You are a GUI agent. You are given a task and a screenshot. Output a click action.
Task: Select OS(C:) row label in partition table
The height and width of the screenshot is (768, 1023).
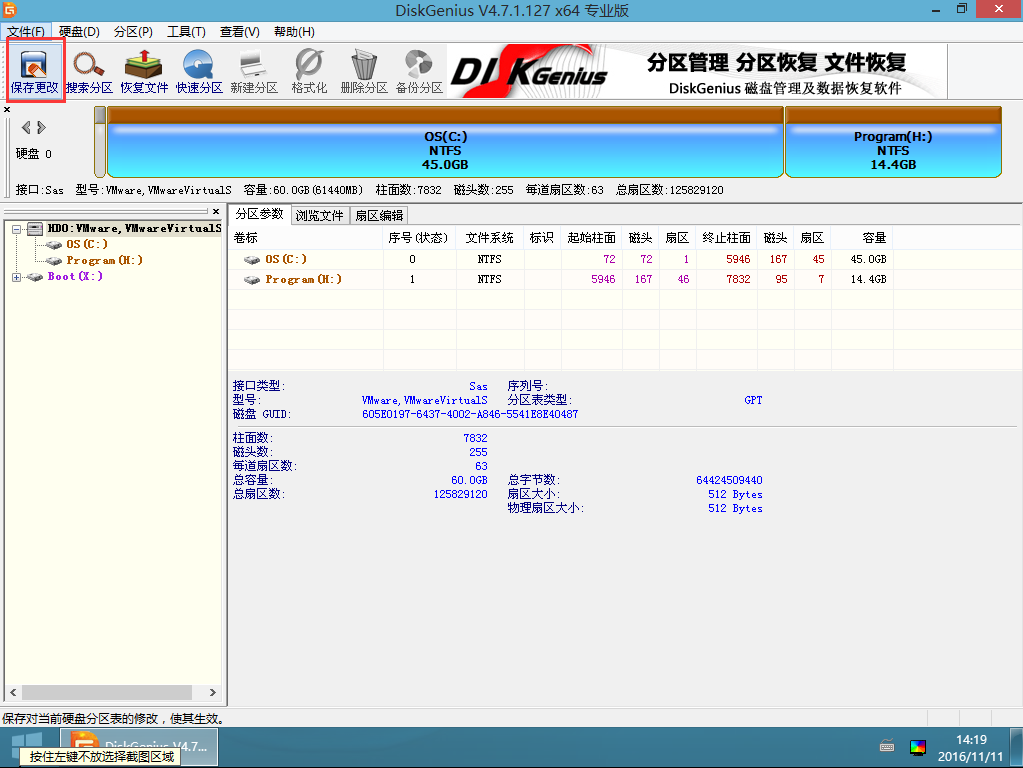pyautogui.click(x=286, y=260)
